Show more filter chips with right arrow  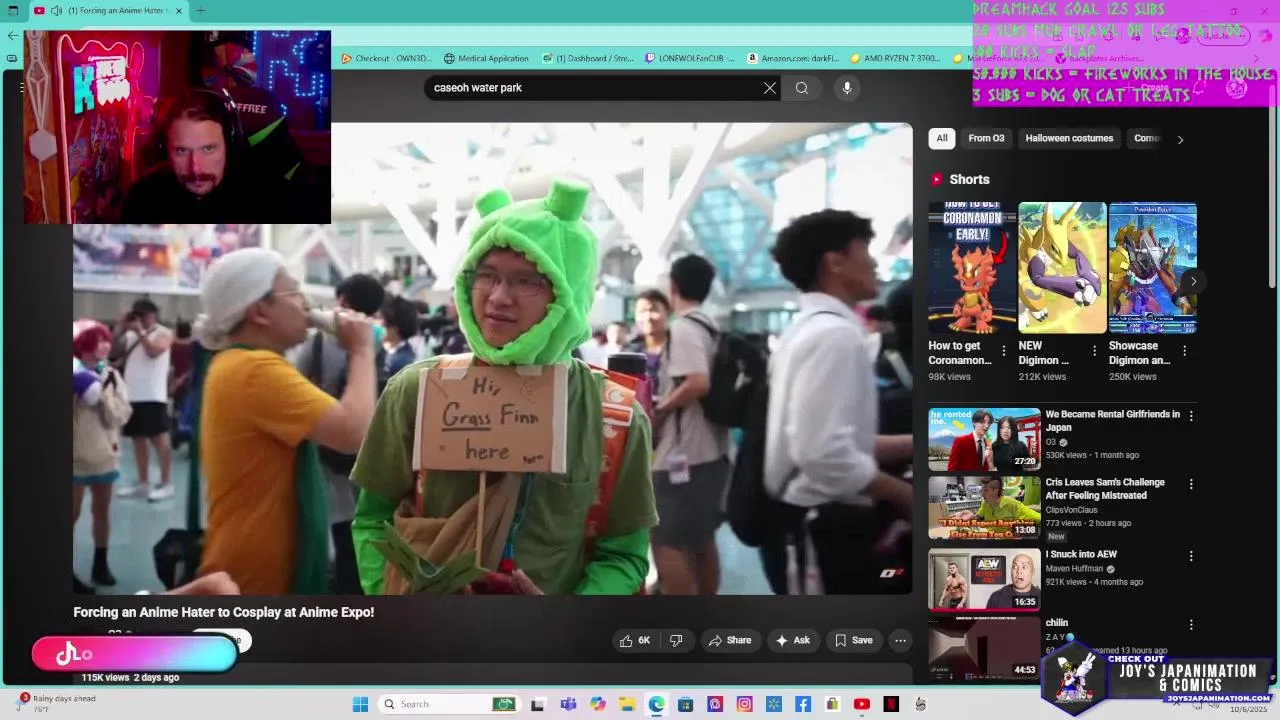1180,139
